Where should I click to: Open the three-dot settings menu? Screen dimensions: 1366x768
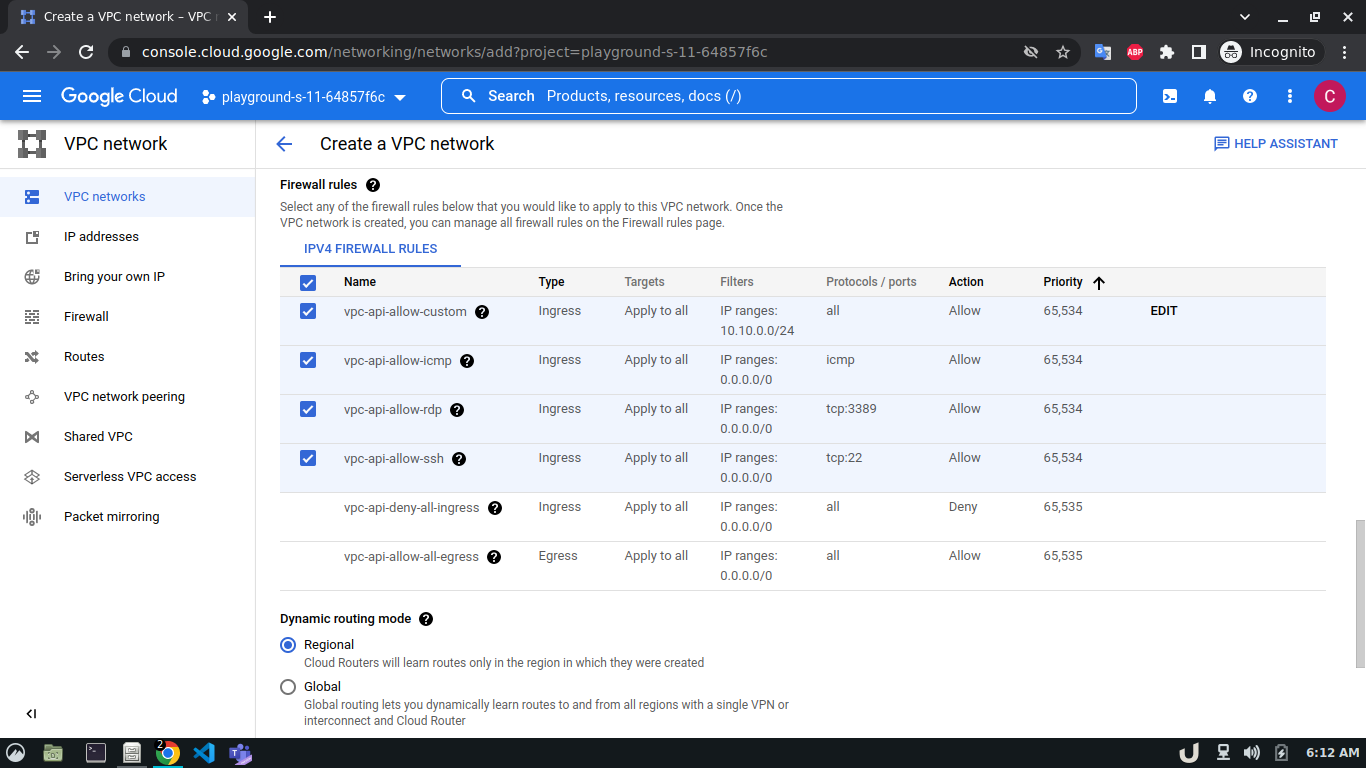1290,96
